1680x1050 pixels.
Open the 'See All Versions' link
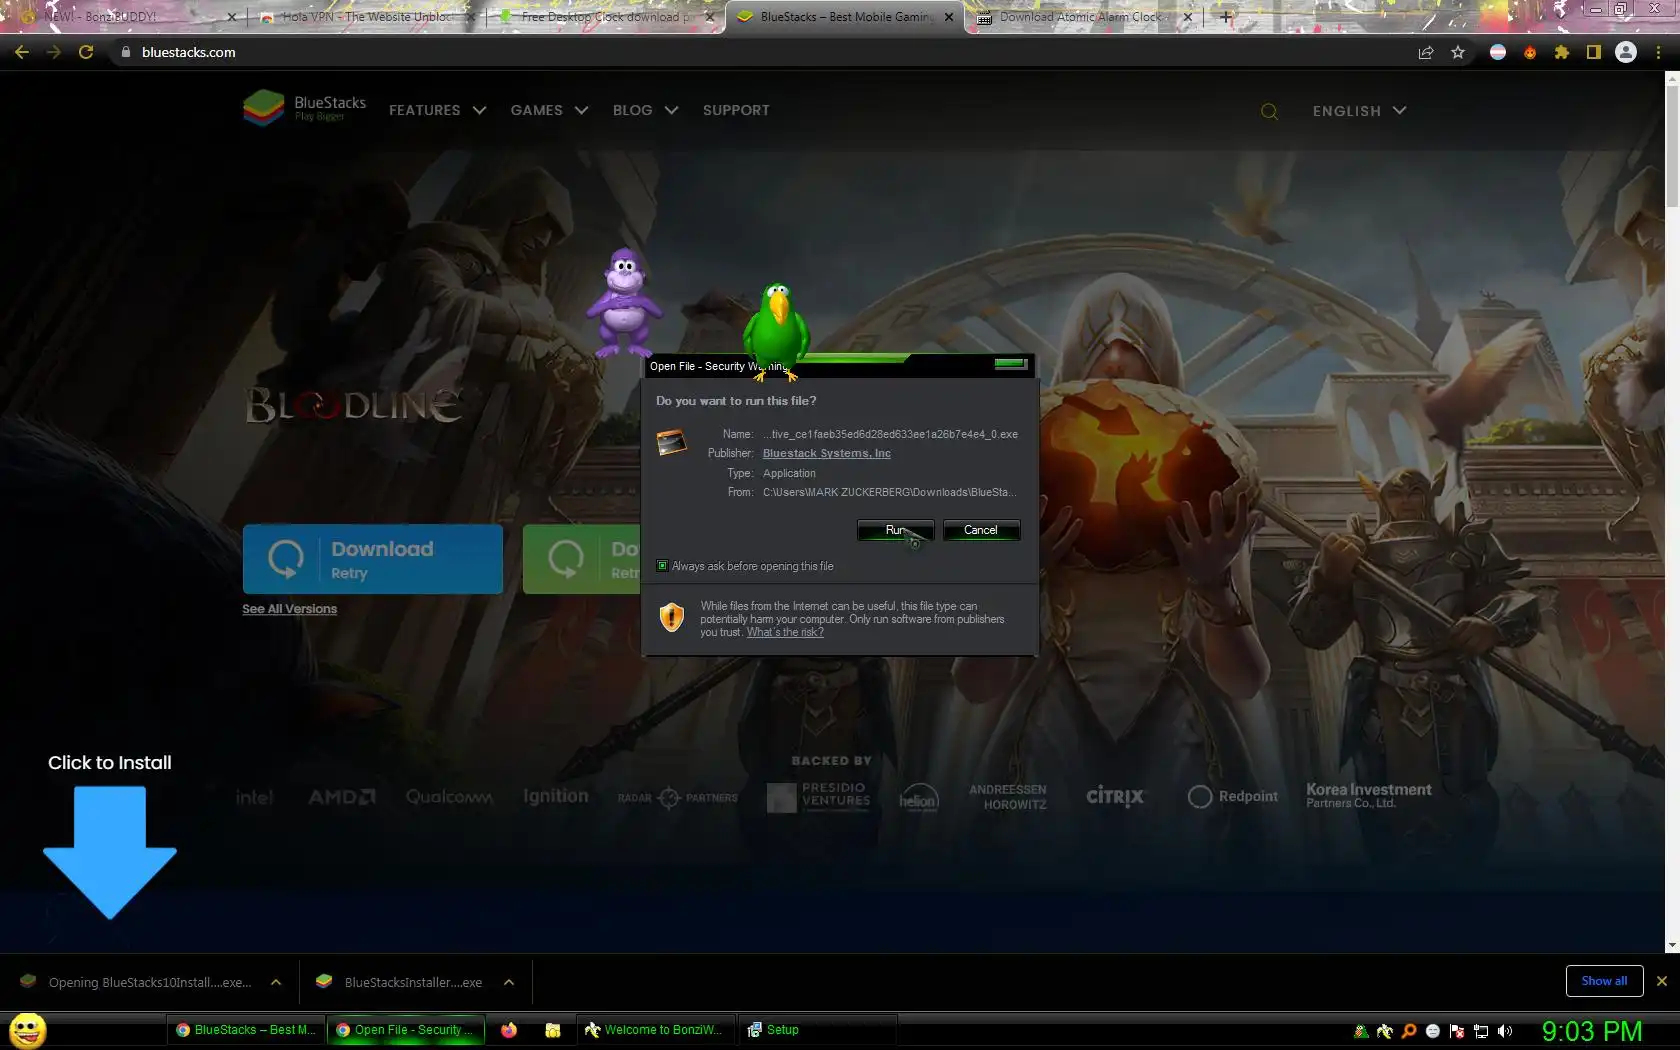(x=290, y=609)
